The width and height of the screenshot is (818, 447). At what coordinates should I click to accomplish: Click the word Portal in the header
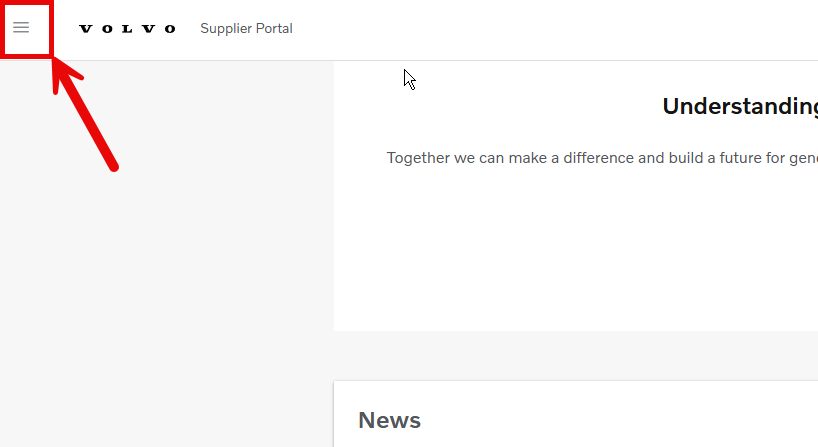(x=274, y=28)
